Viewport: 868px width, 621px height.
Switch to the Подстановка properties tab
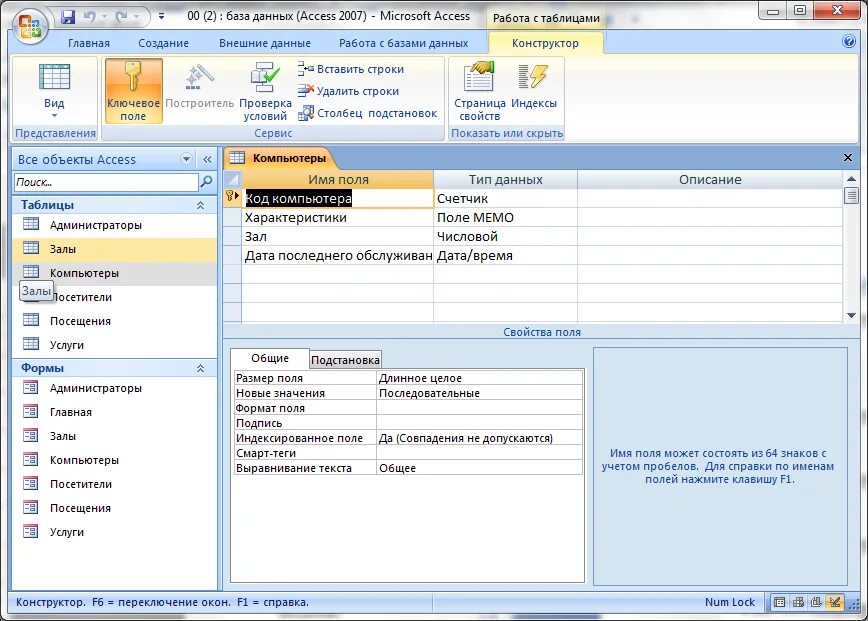coord(345,360)
